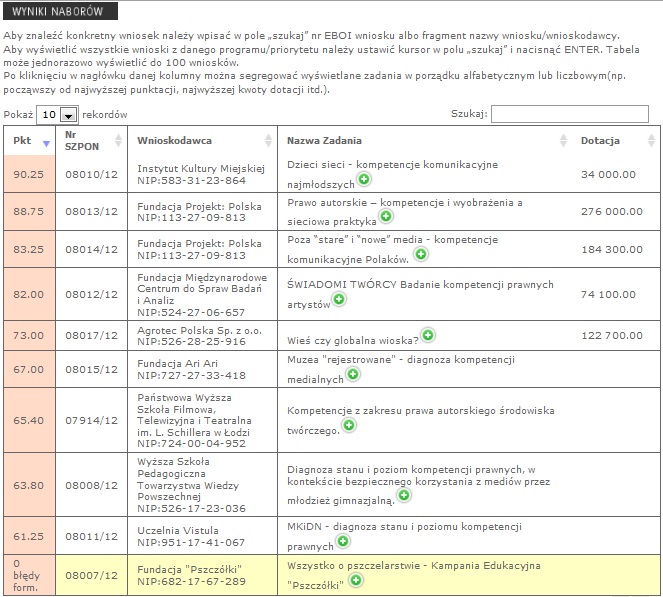Click grant amount '184 300.00'
The width and height of the screenshot is (663, 597).
pos(611,249)
